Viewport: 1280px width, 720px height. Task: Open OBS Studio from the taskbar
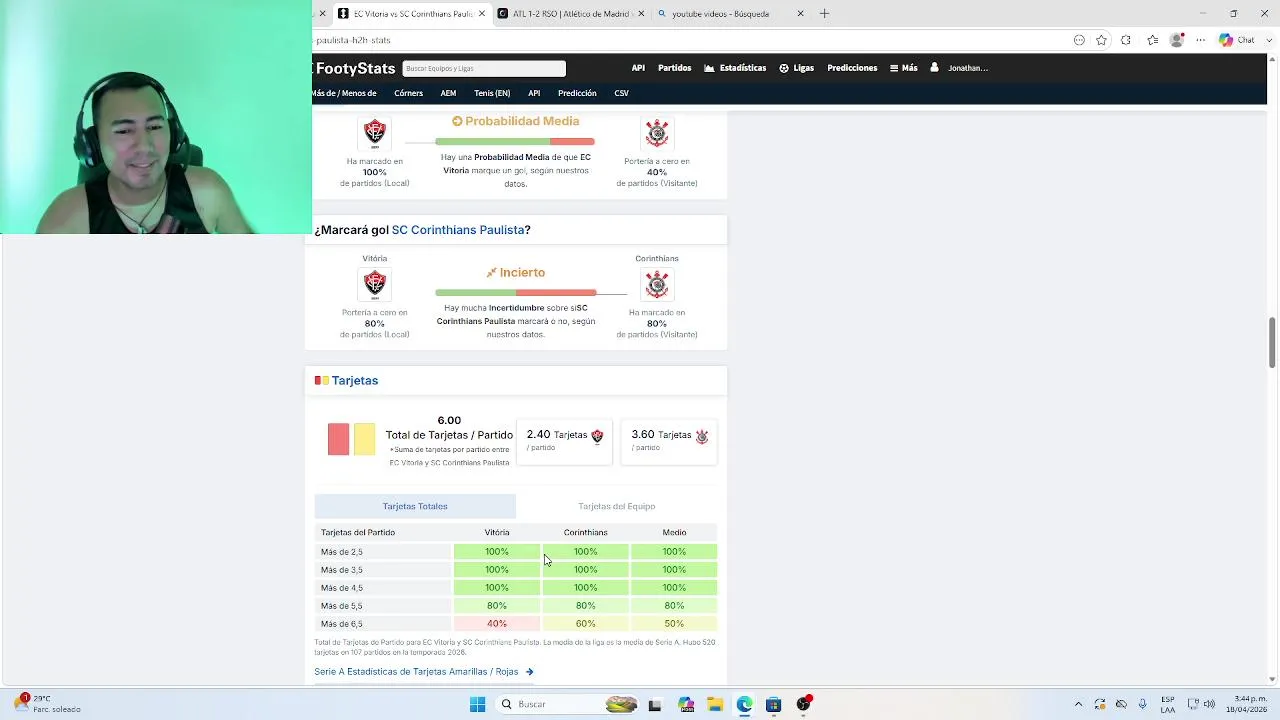pos(803,704)
